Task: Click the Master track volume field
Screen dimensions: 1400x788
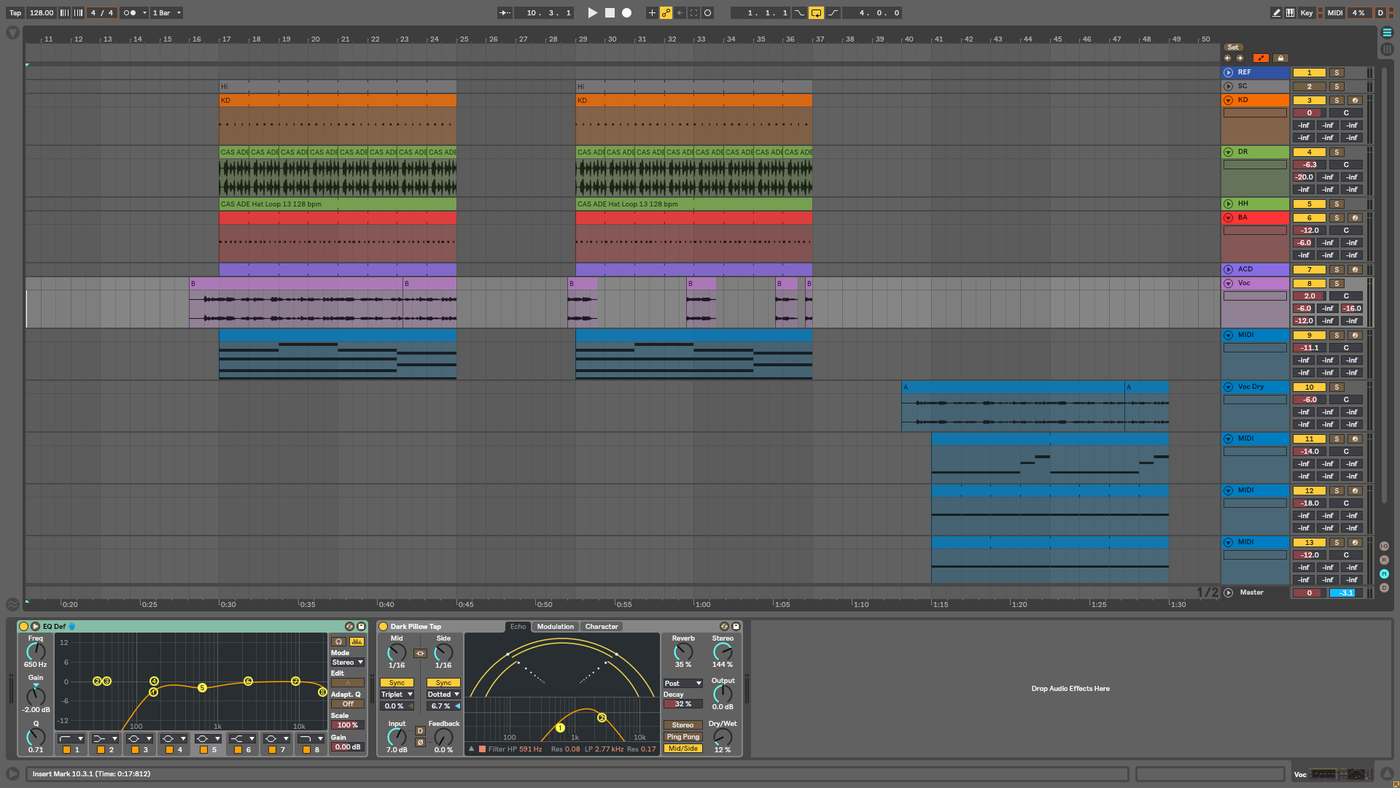Action: point(1309,593)
